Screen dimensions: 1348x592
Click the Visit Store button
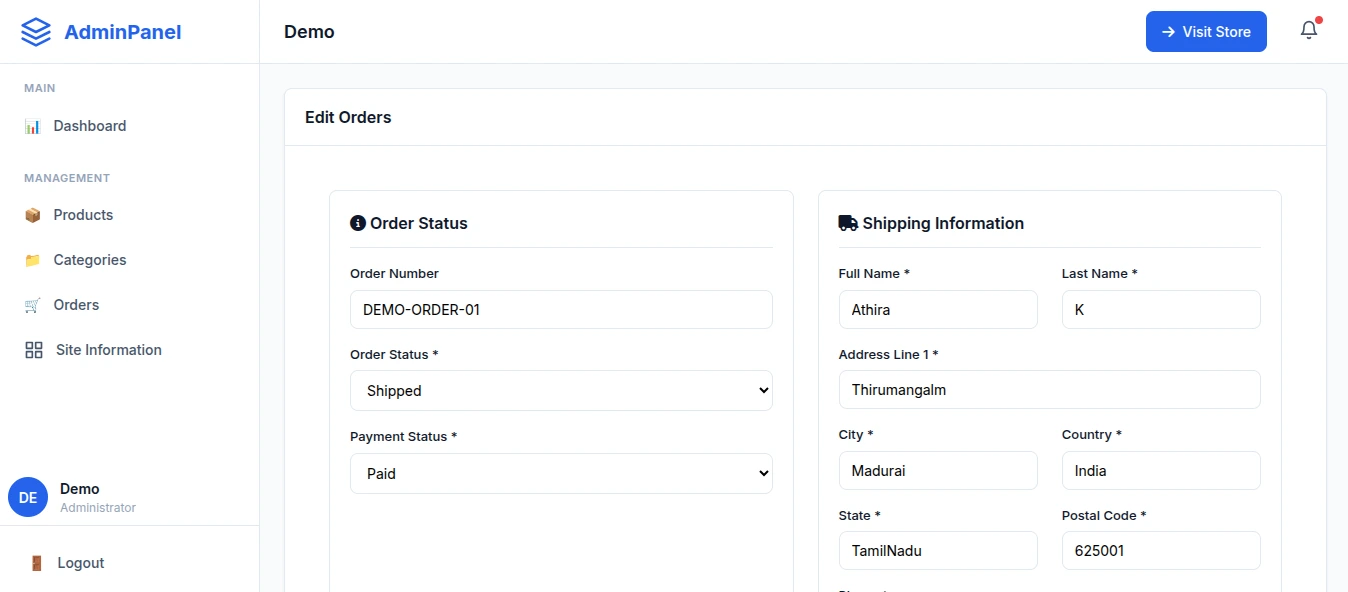click(x=1206, y=32)
